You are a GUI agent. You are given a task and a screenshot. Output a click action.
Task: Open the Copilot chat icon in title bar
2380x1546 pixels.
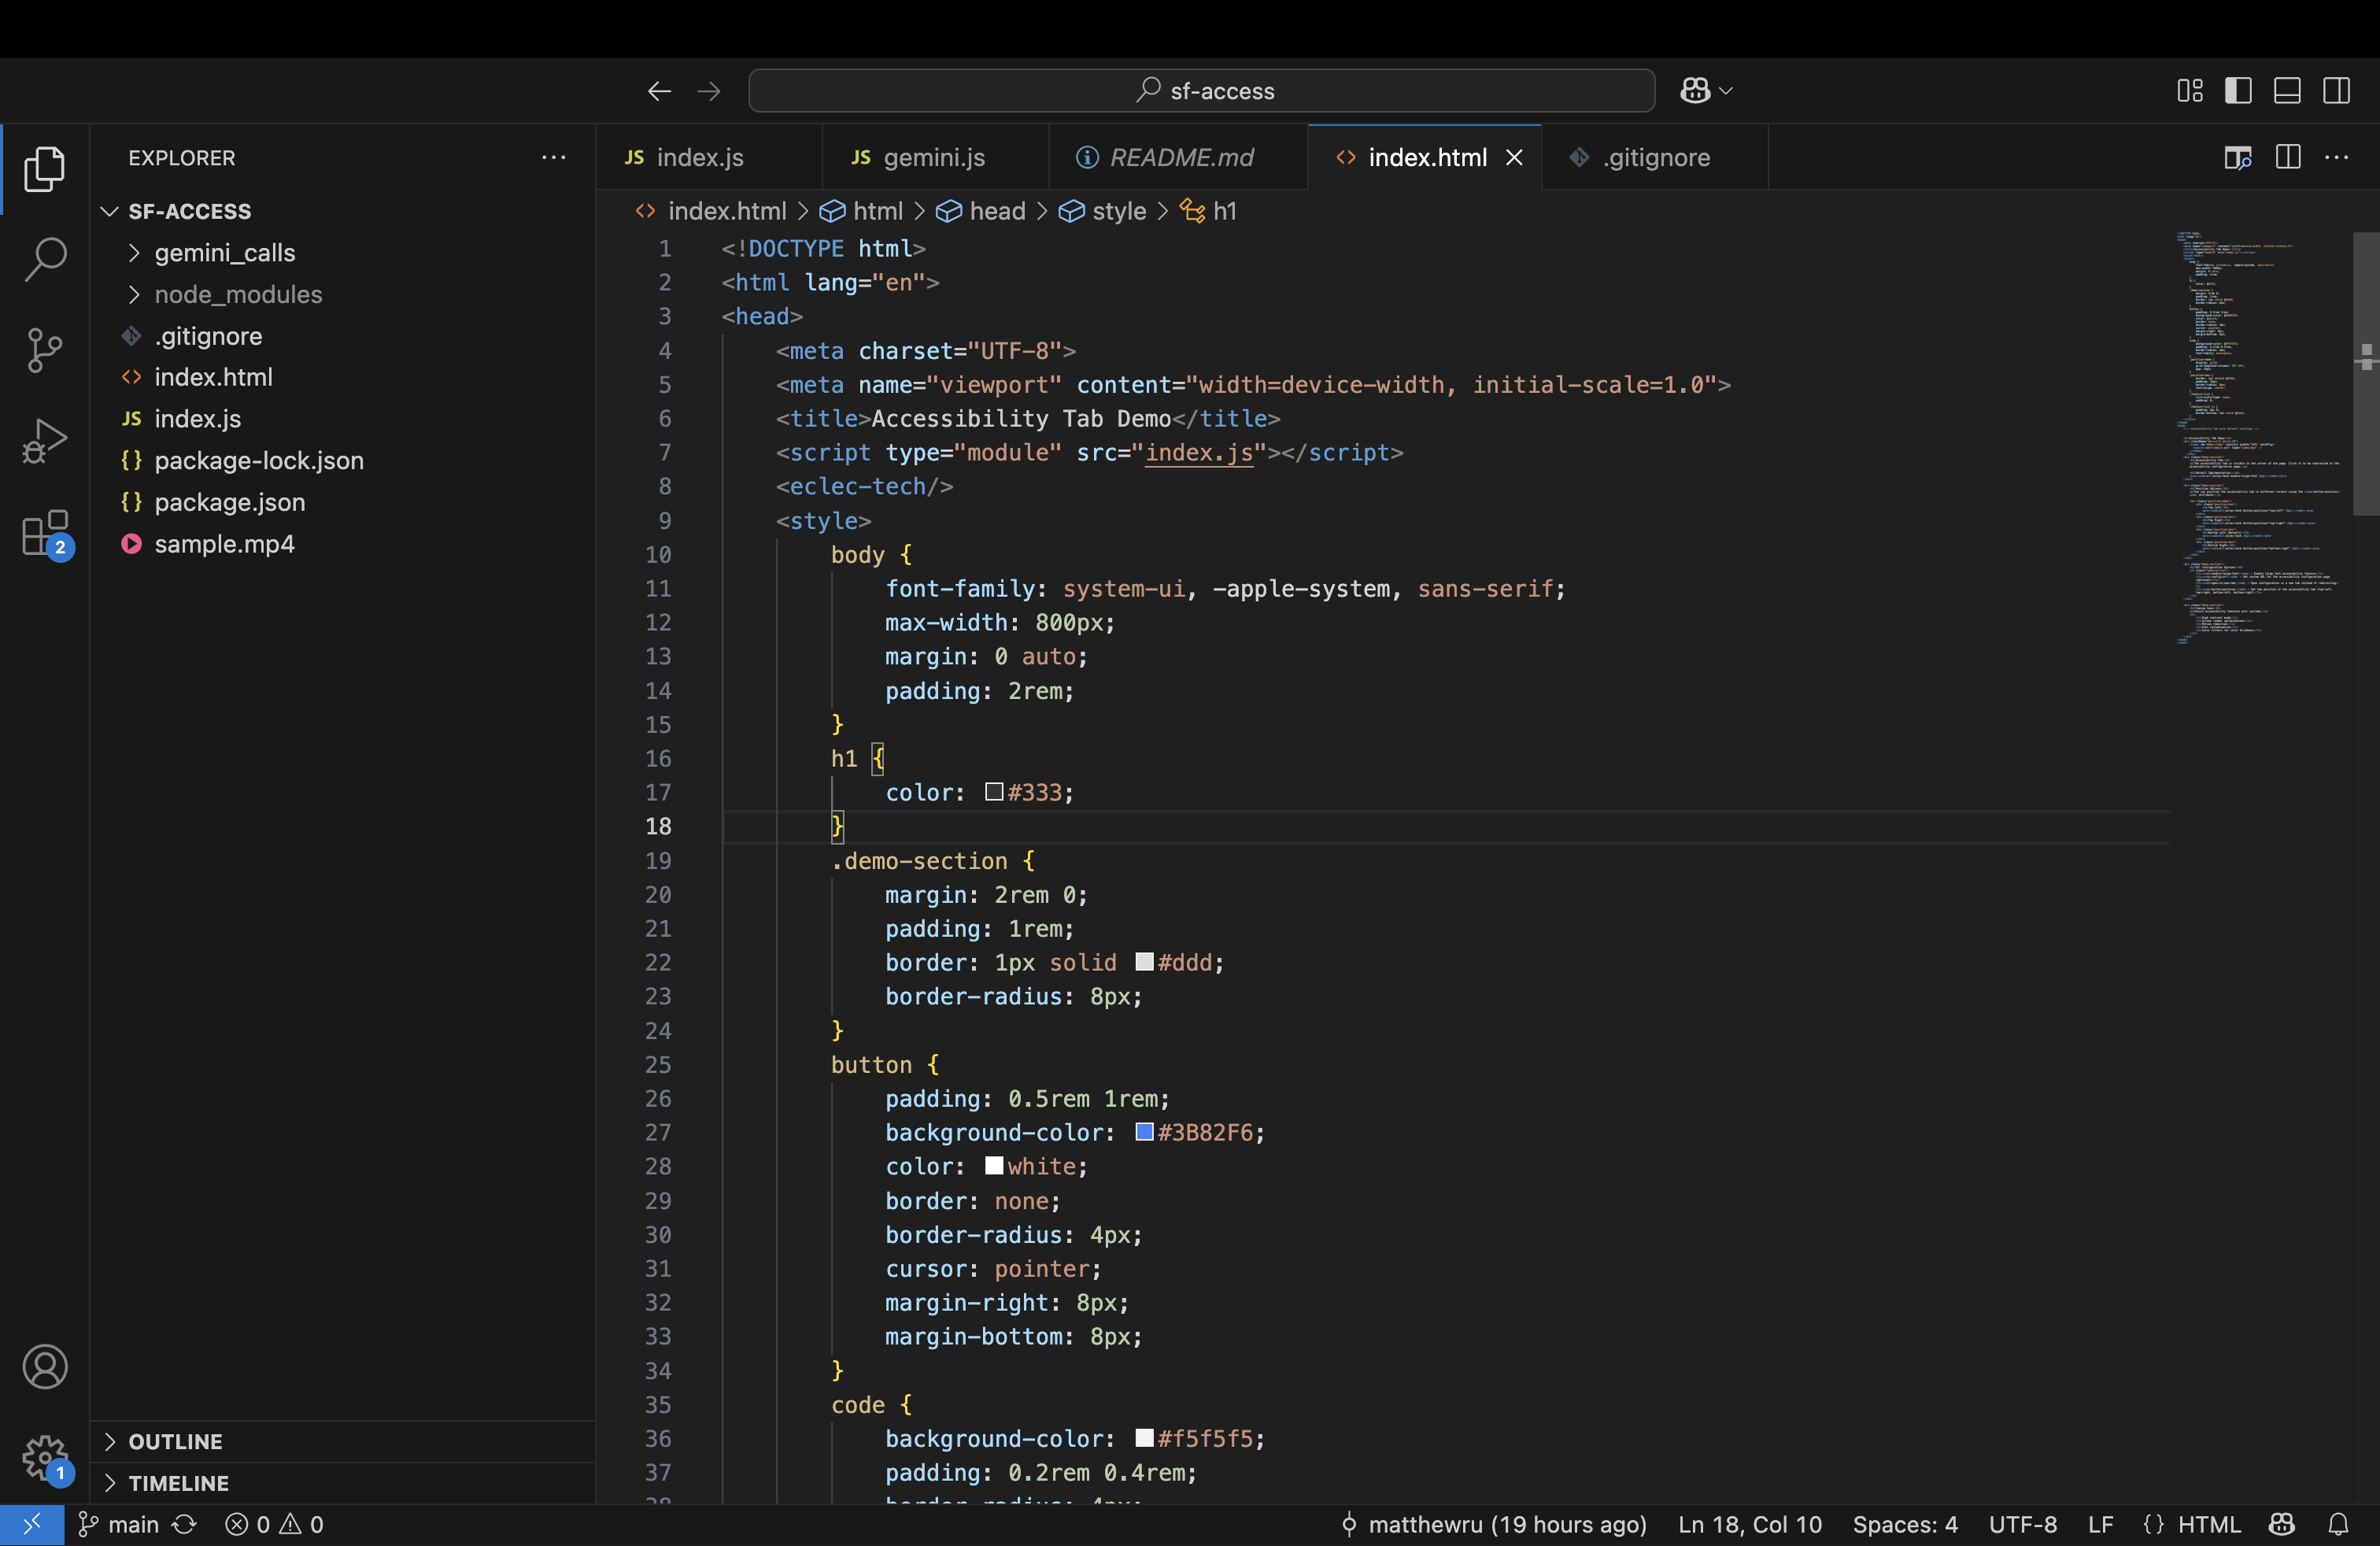coord(1696,91)
